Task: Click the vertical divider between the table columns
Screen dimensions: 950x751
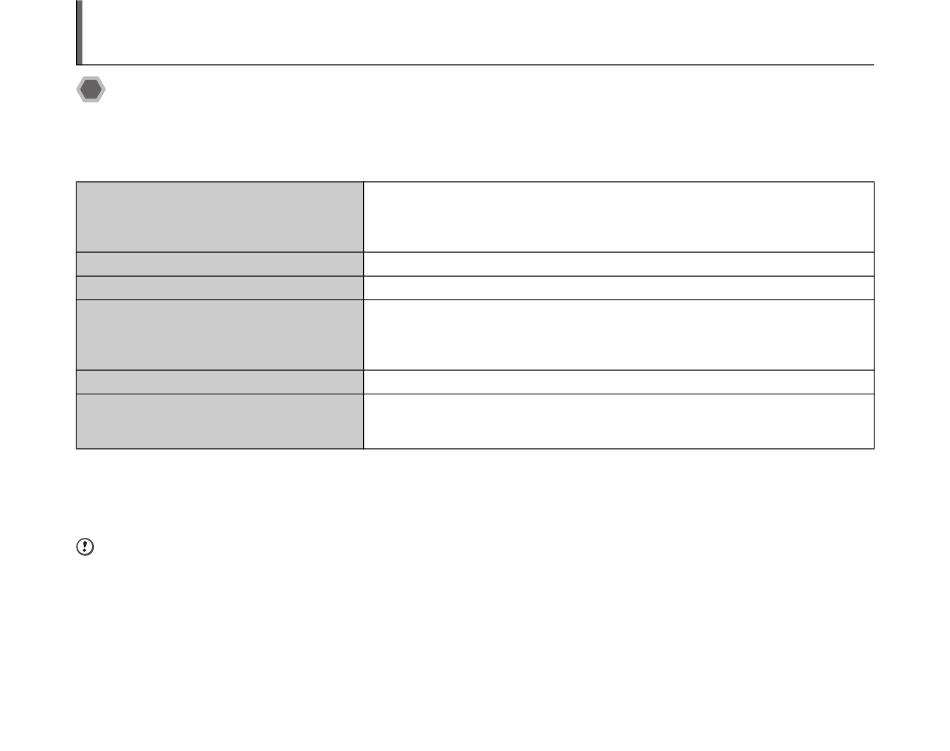Action: click(364, 315)
